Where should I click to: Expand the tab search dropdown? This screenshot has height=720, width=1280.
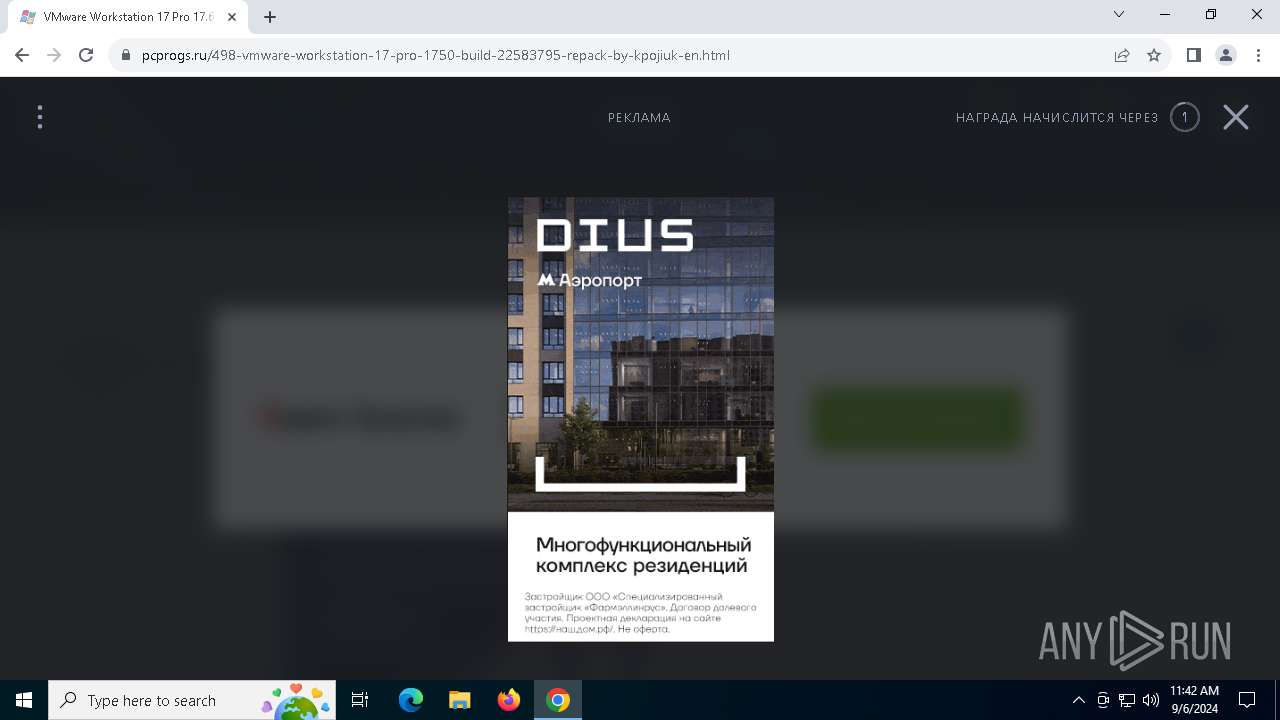1119,14
